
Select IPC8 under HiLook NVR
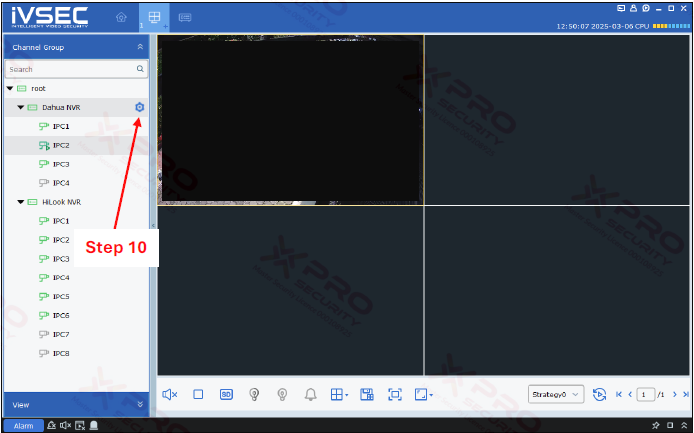[x=61, y=353]
